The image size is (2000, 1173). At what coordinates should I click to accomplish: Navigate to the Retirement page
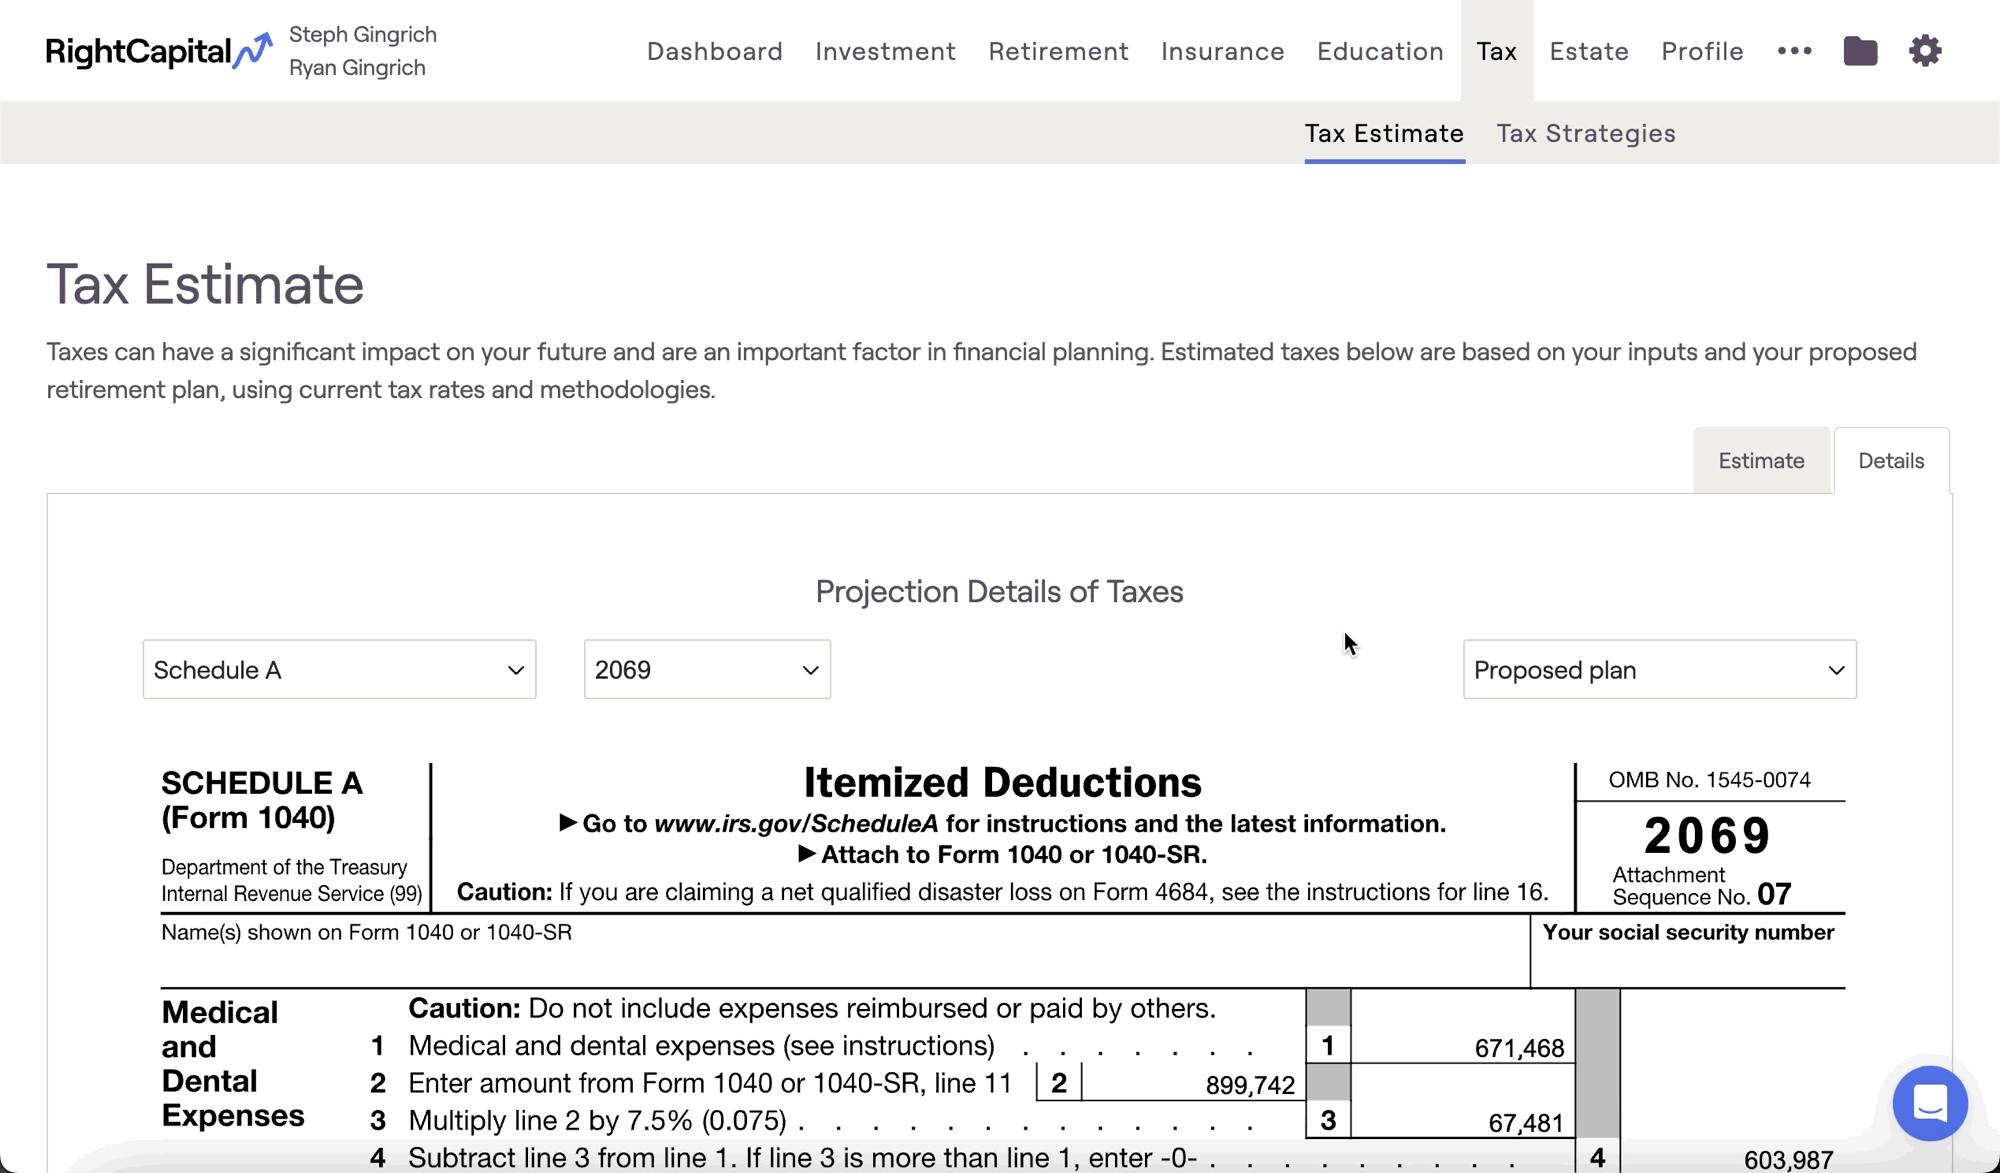click(1058, 51)
